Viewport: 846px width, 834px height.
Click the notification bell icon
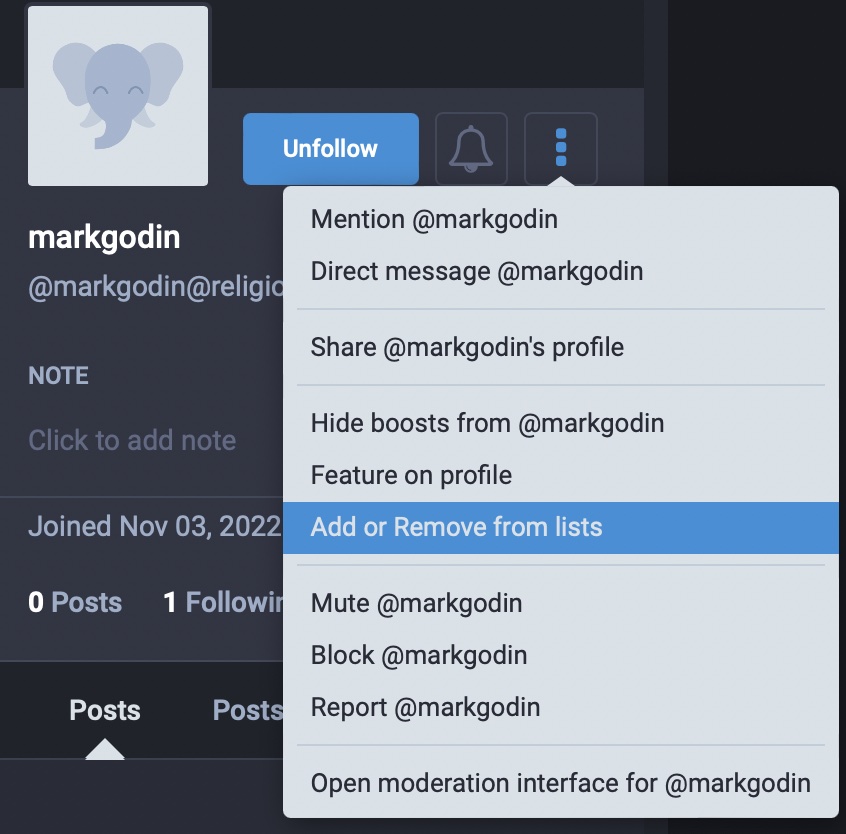[x=471, y=149]
